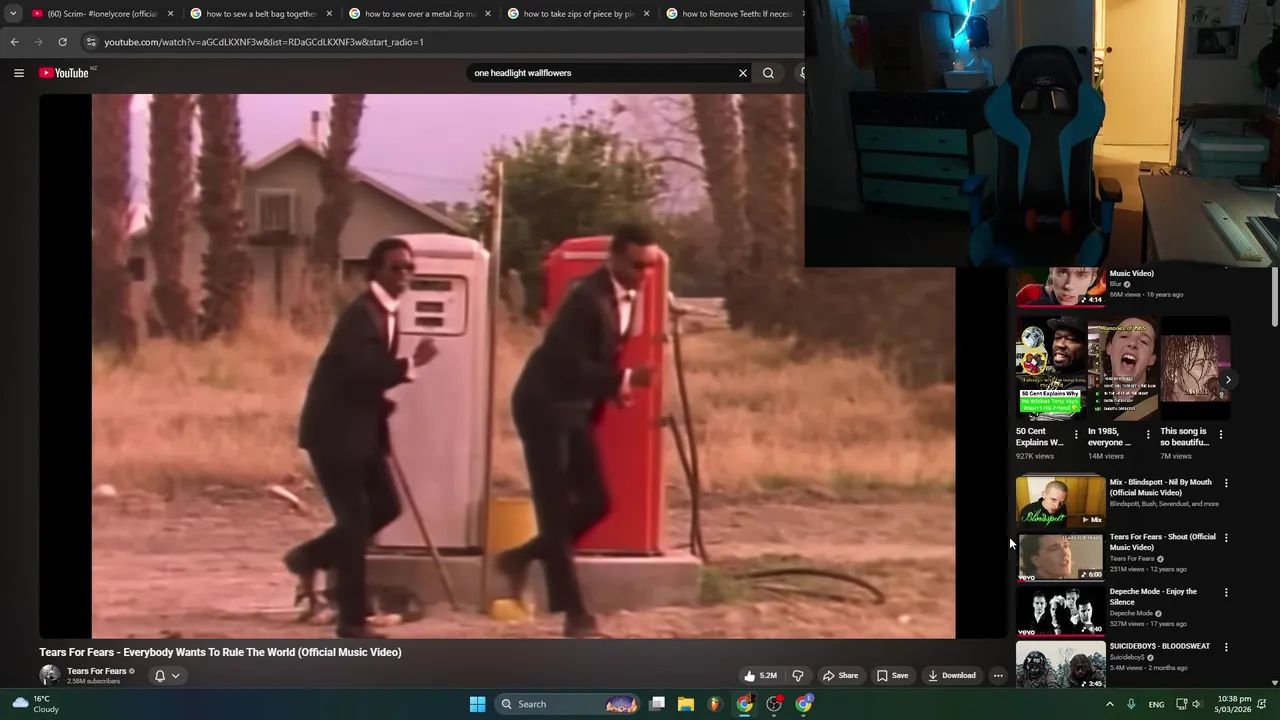Open the YouTube hamburger guide menu
This screenshot has height=720, width=1280.
(18, 73)
